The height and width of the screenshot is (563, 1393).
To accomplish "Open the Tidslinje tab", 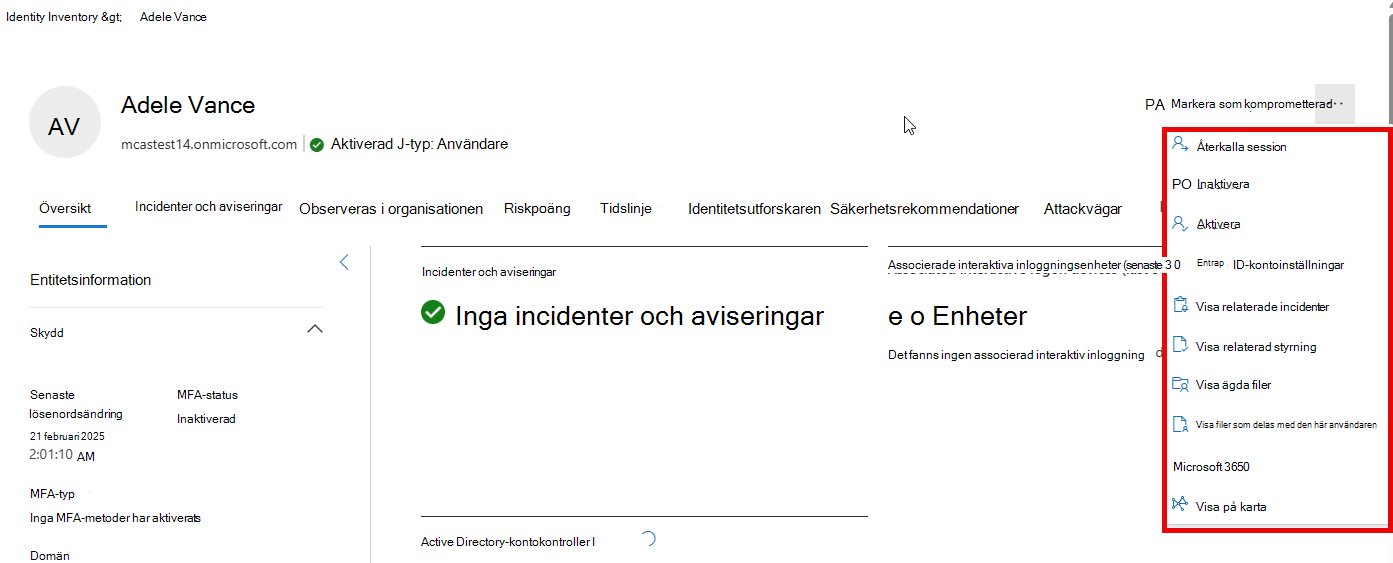I will [626, 208].
